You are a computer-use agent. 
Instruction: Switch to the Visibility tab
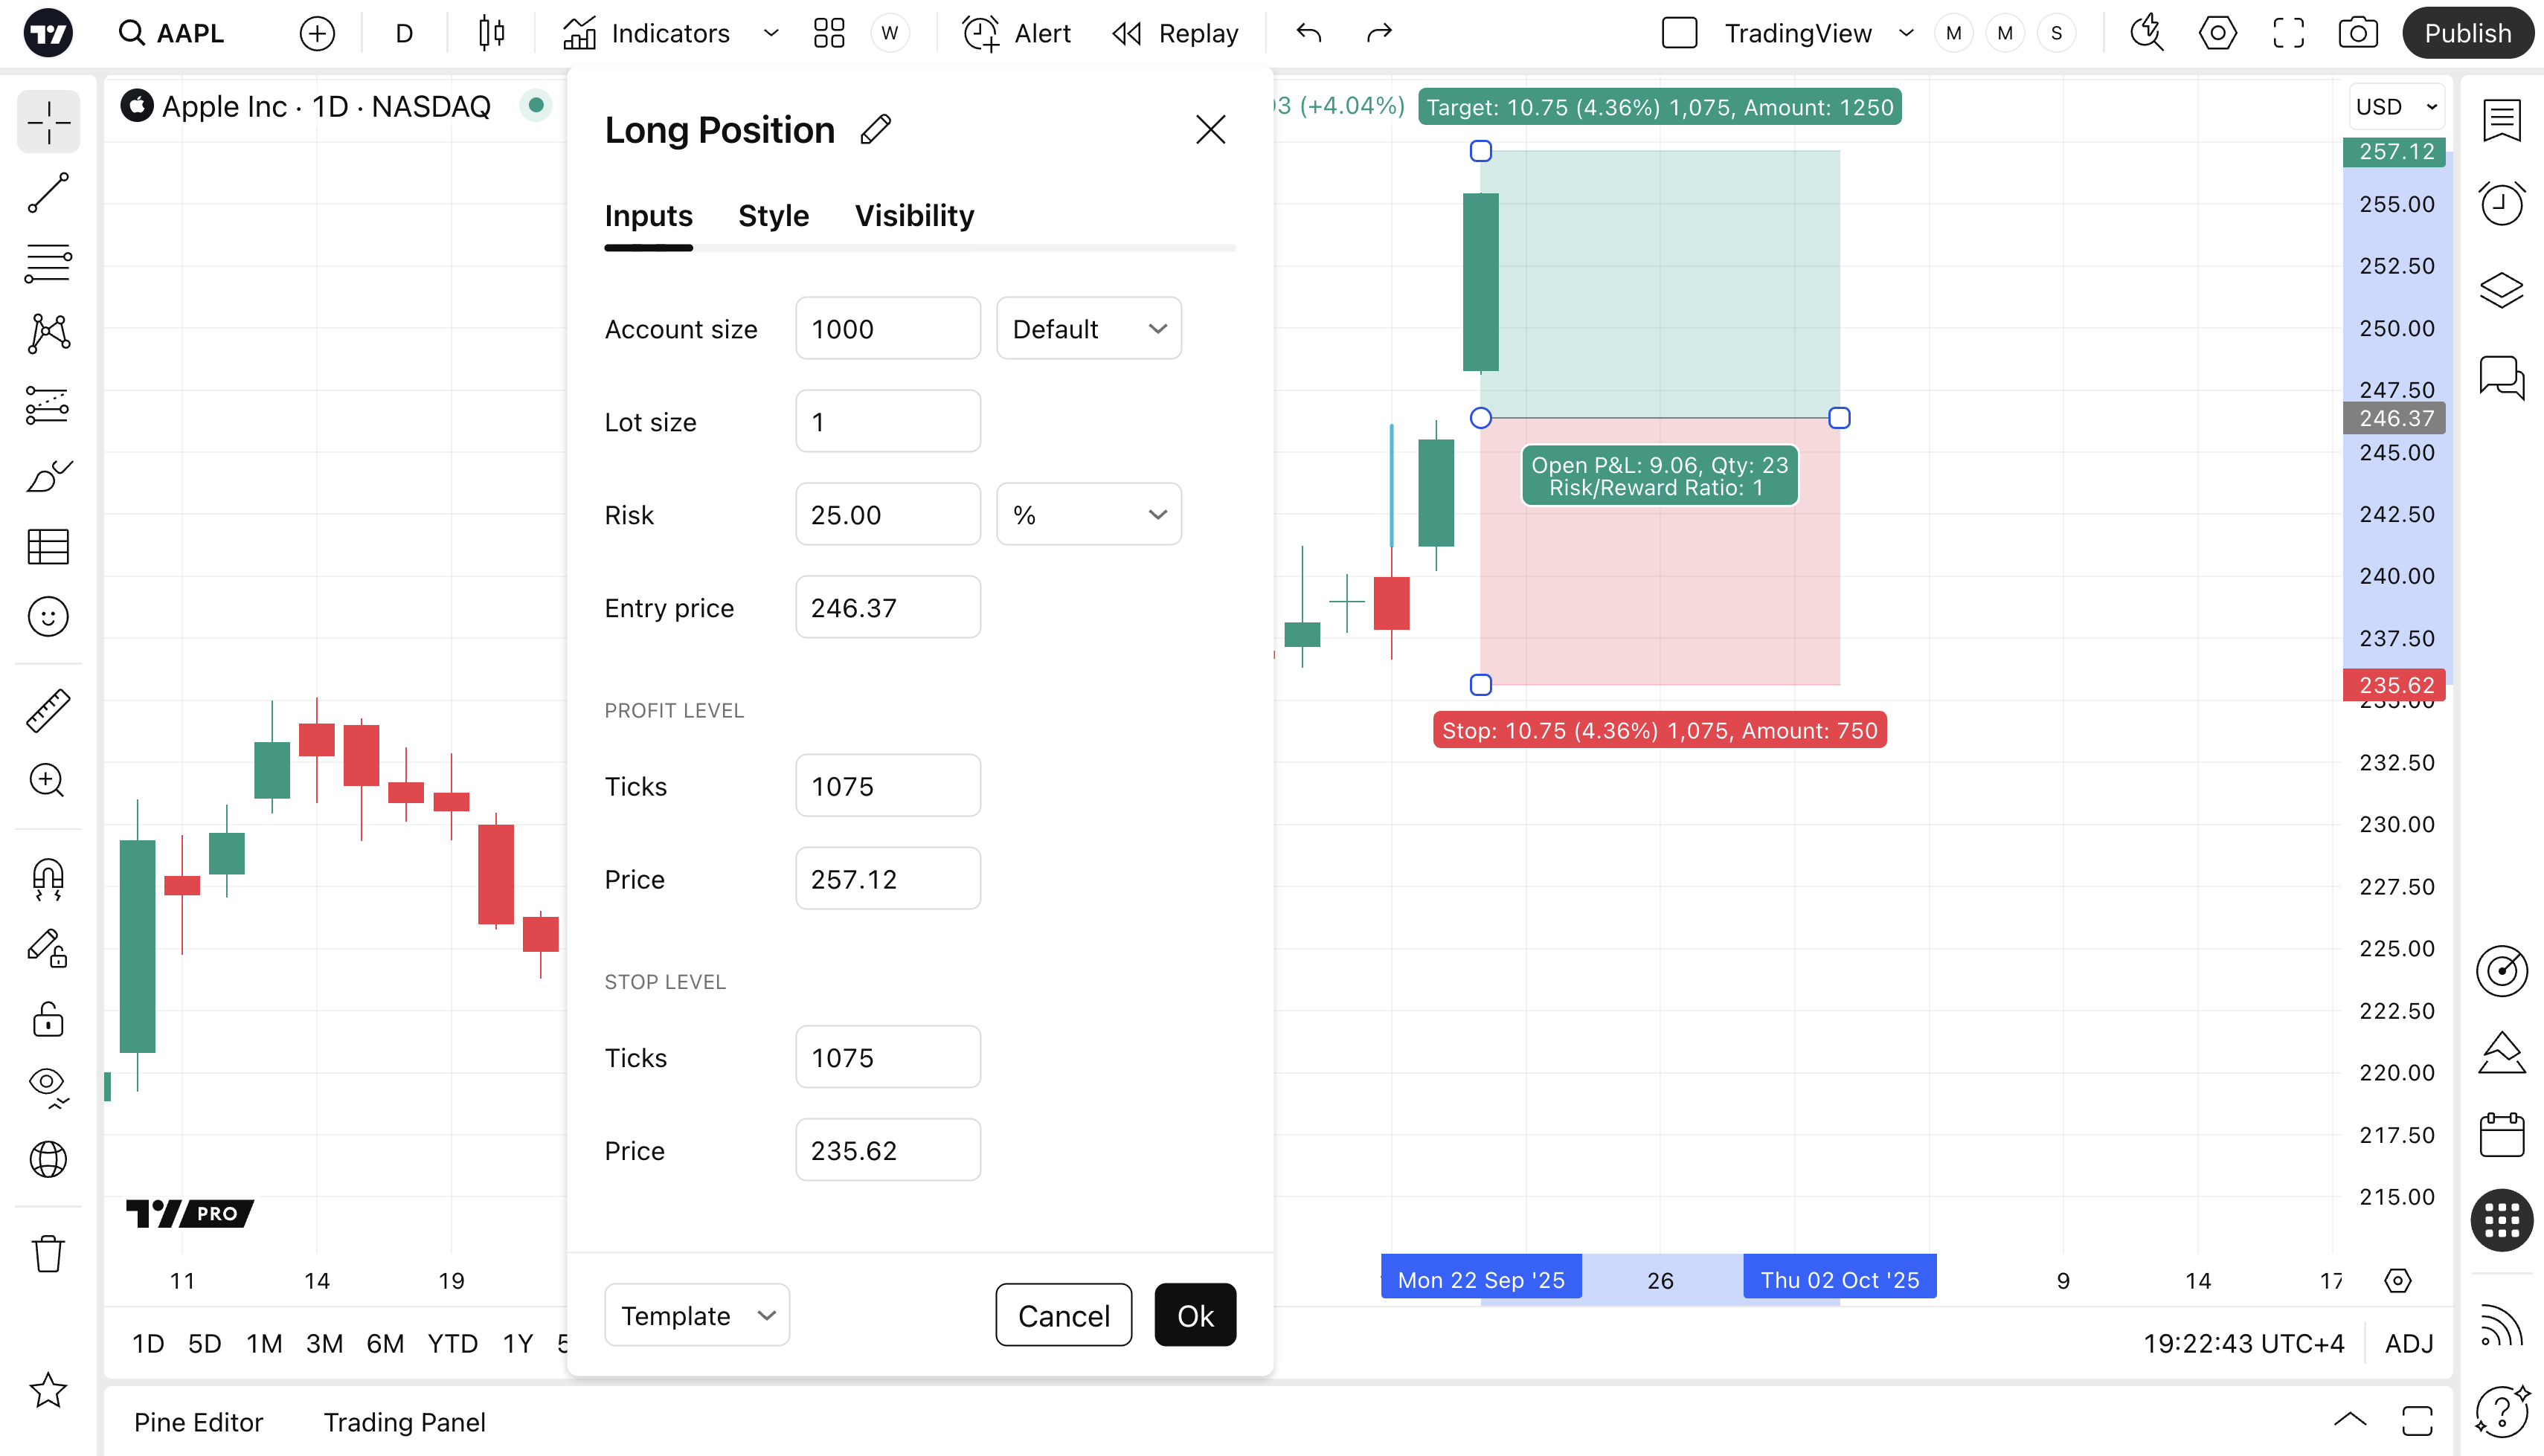click(x=914, y=216)
